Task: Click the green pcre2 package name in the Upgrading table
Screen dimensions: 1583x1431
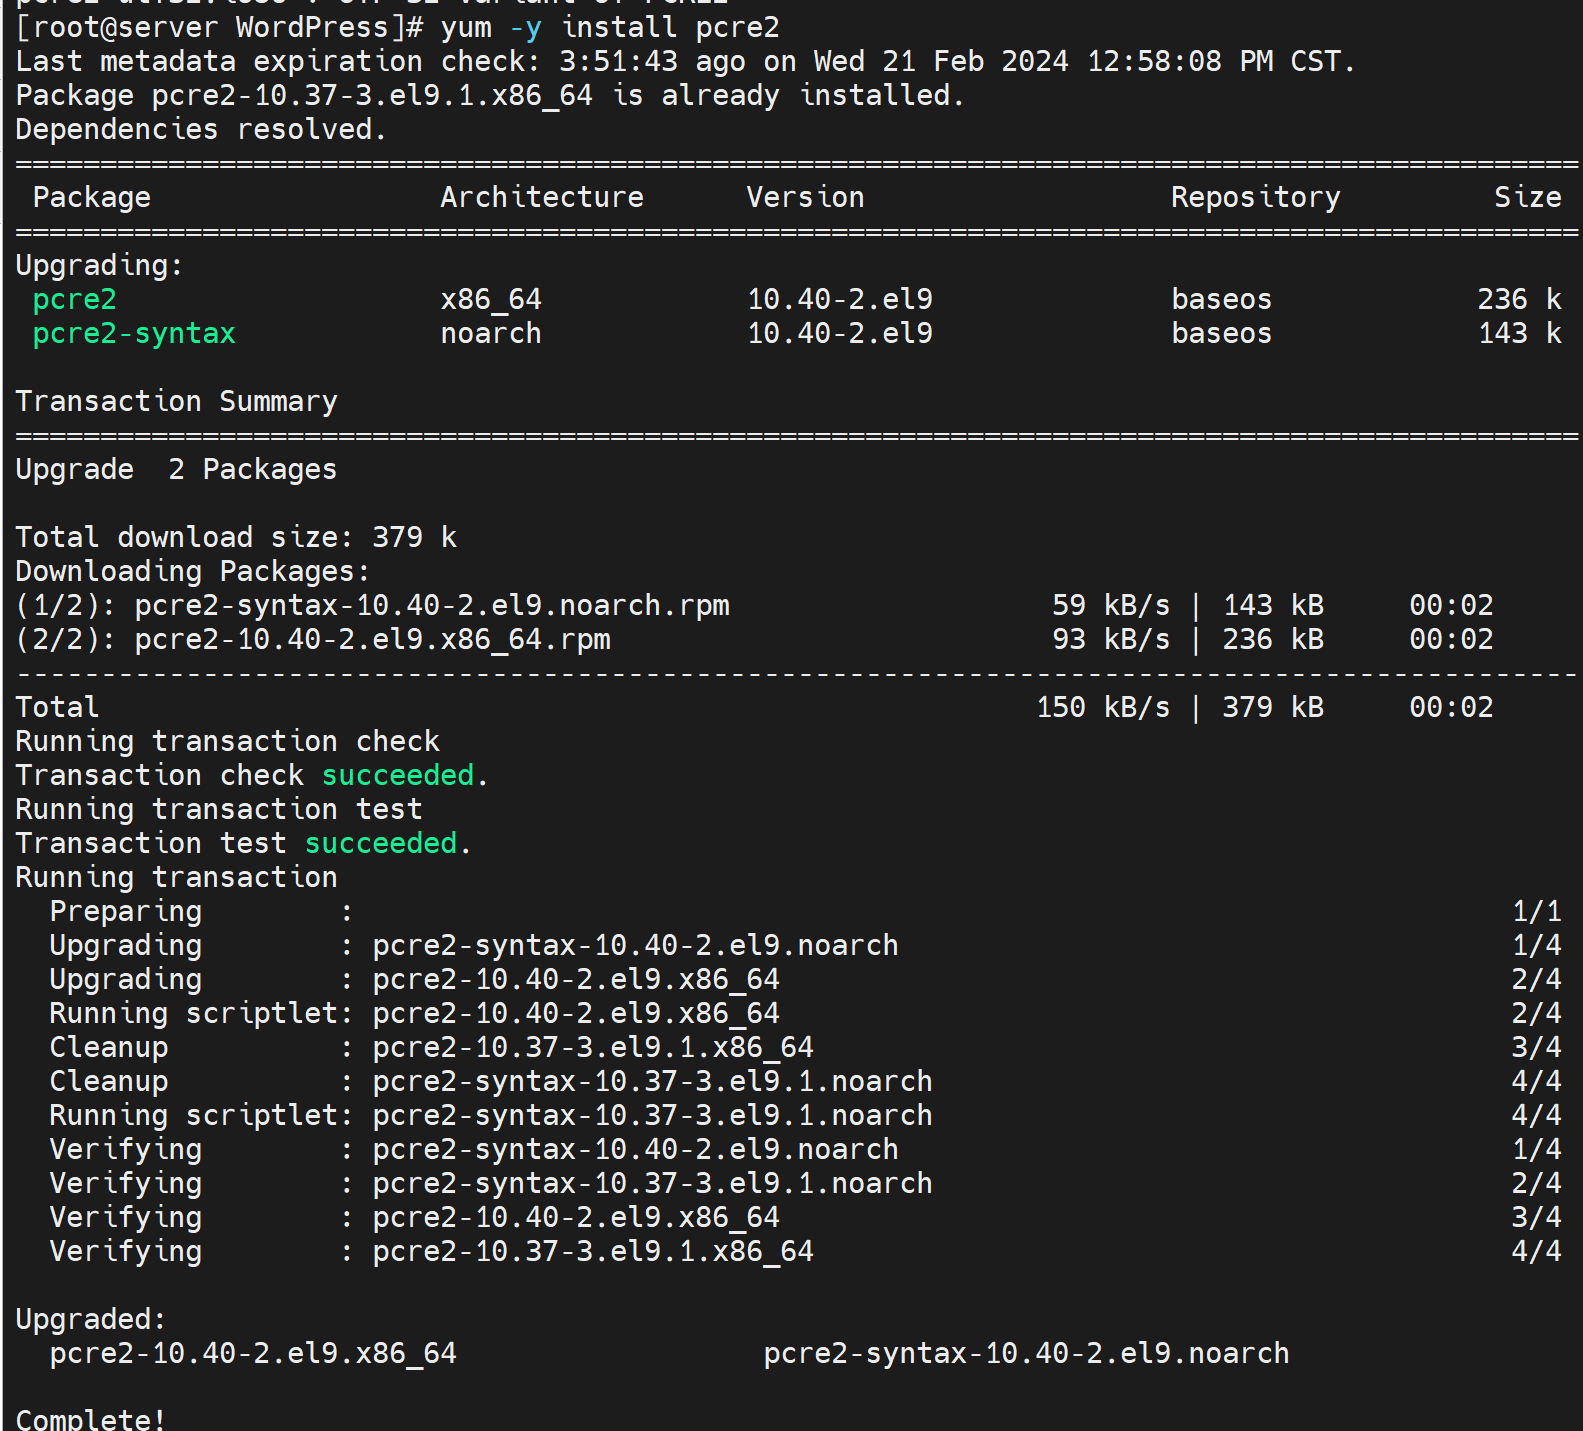Action: click(74, 299)
